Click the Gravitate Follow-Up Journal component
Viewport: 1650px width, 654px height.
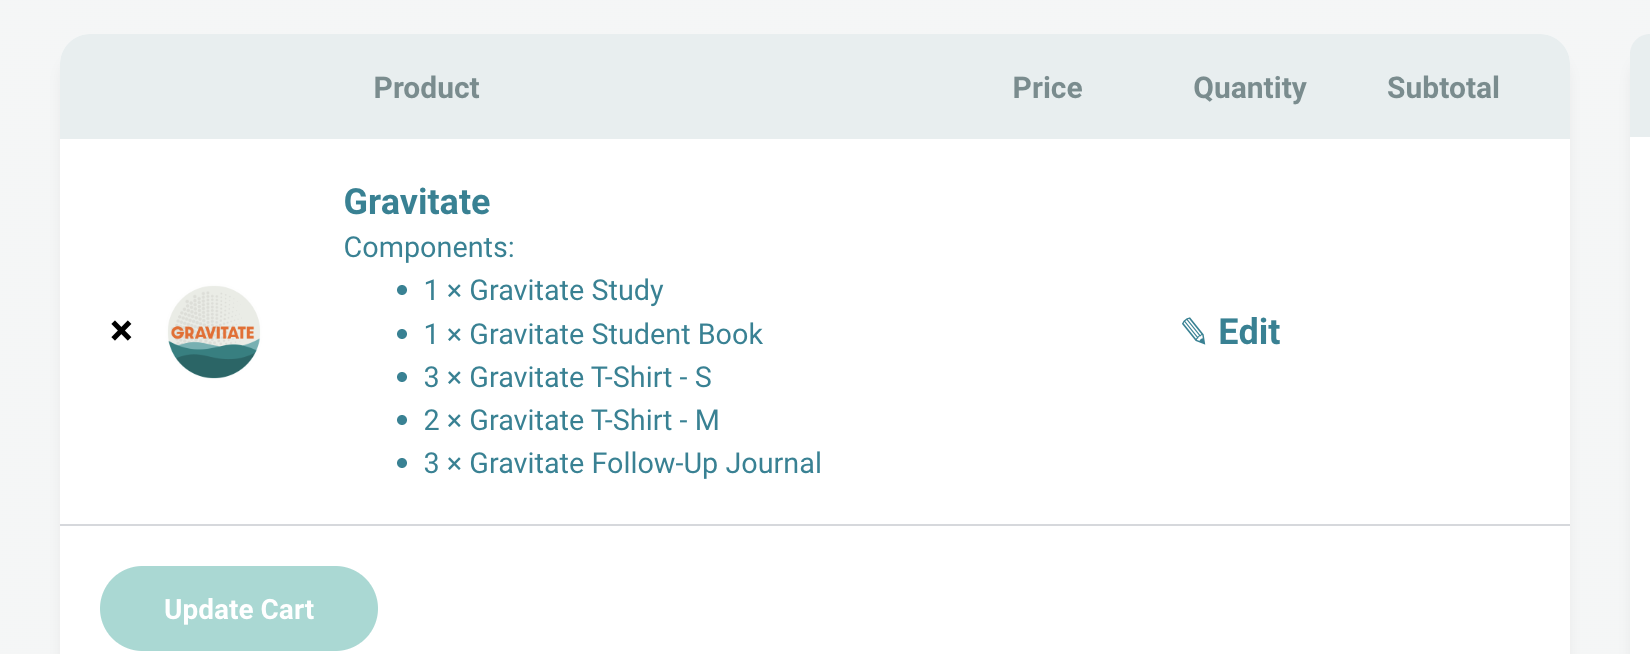pos(622,463)
